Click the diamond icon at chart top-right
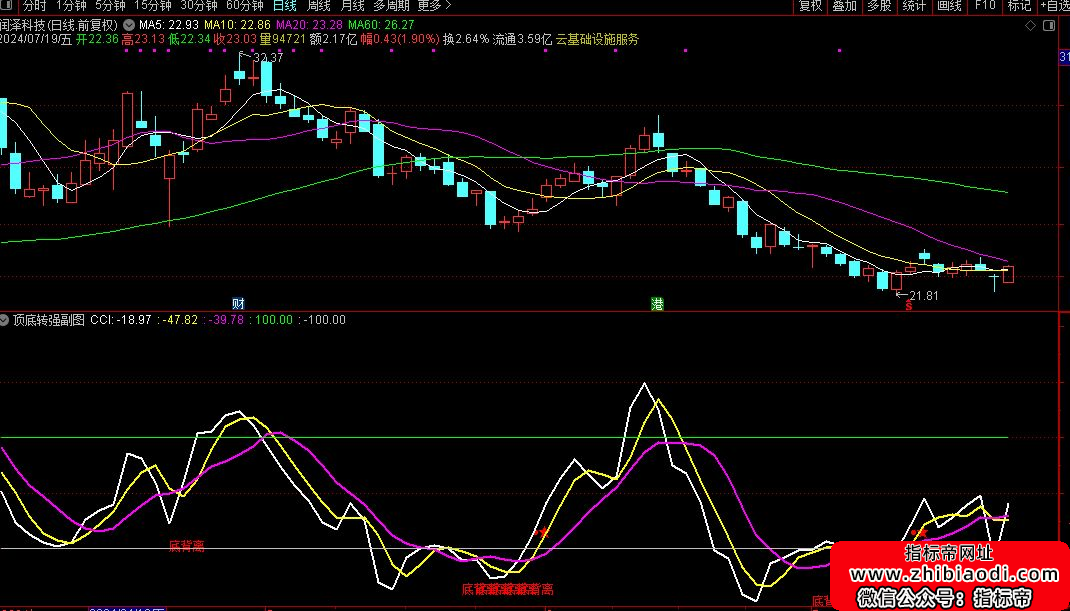Viewport: 1070px width, 611px height. 1031,26
